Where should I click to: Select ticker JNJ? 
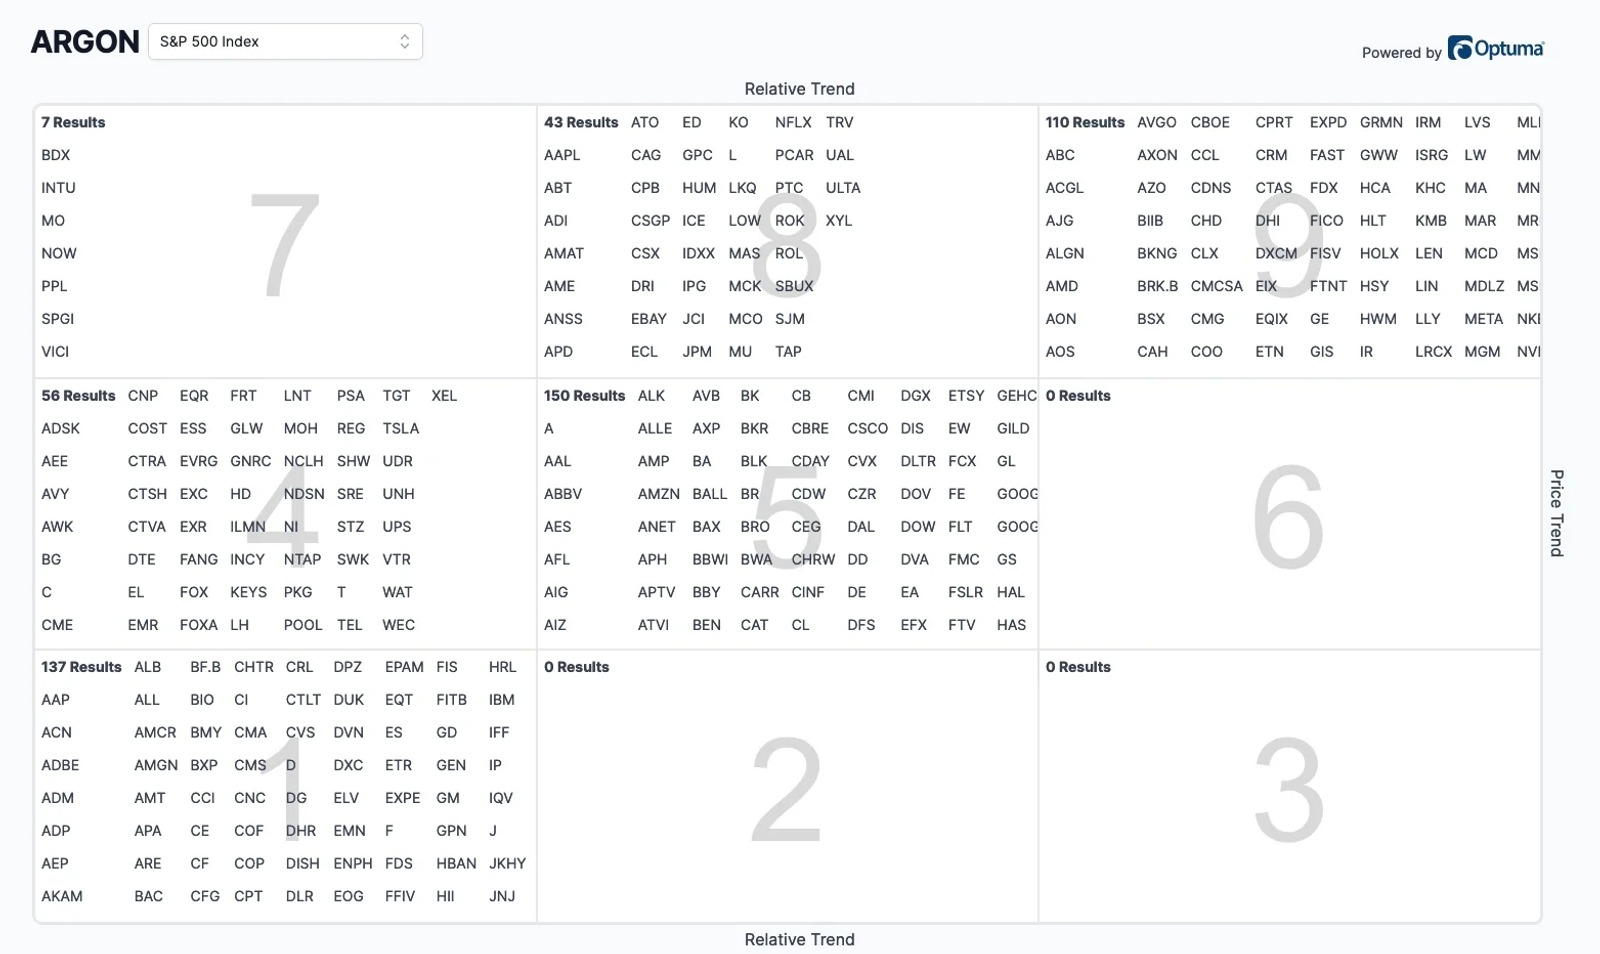coord(502,896)
